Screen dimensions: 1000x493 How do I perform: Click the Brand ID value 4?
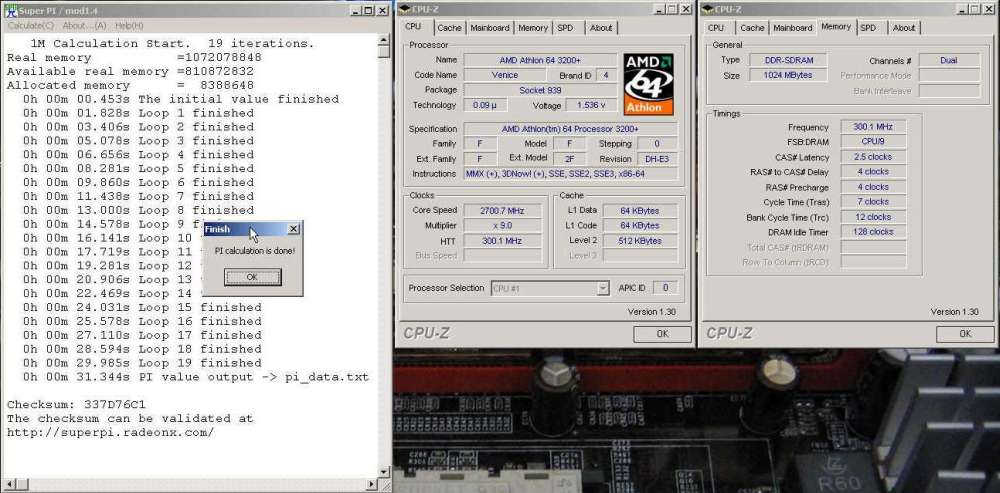(x=605, y=75)
